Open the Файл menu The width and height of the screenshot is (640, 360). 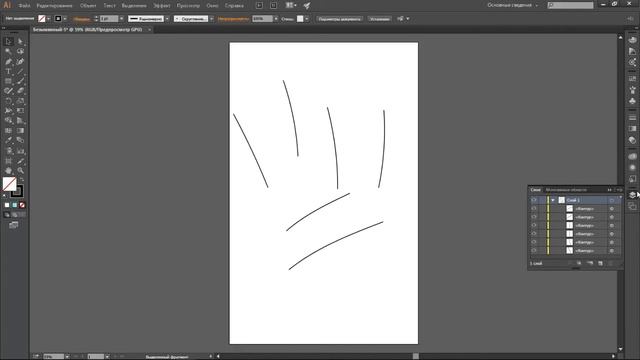click(24, 6)
